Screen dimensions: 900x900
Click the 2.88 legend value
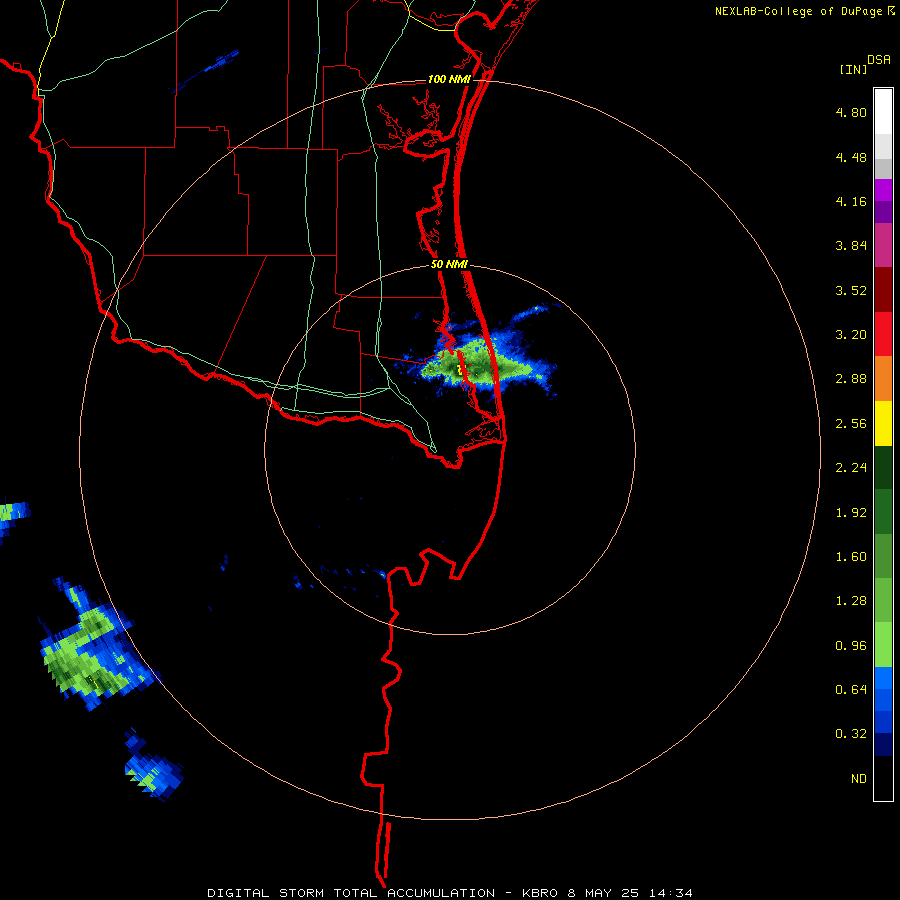tap(851, 379)
